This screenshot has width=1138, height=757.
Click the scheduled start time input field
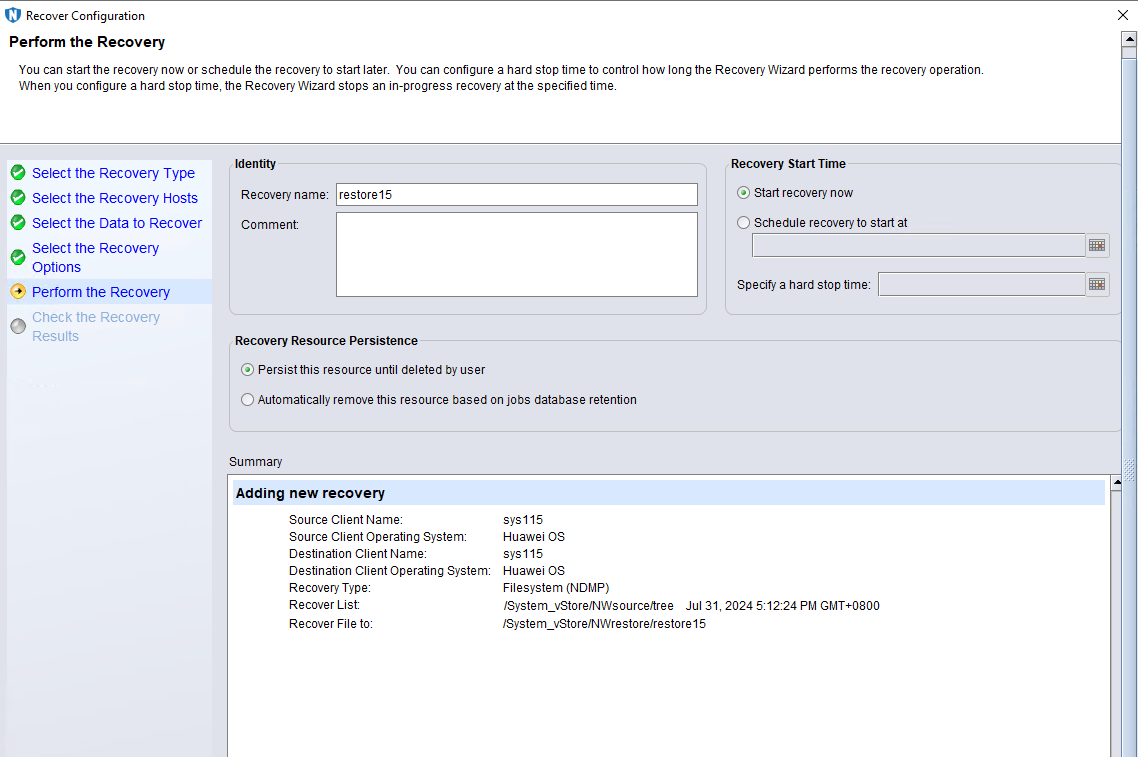click(x=919, y=245)
